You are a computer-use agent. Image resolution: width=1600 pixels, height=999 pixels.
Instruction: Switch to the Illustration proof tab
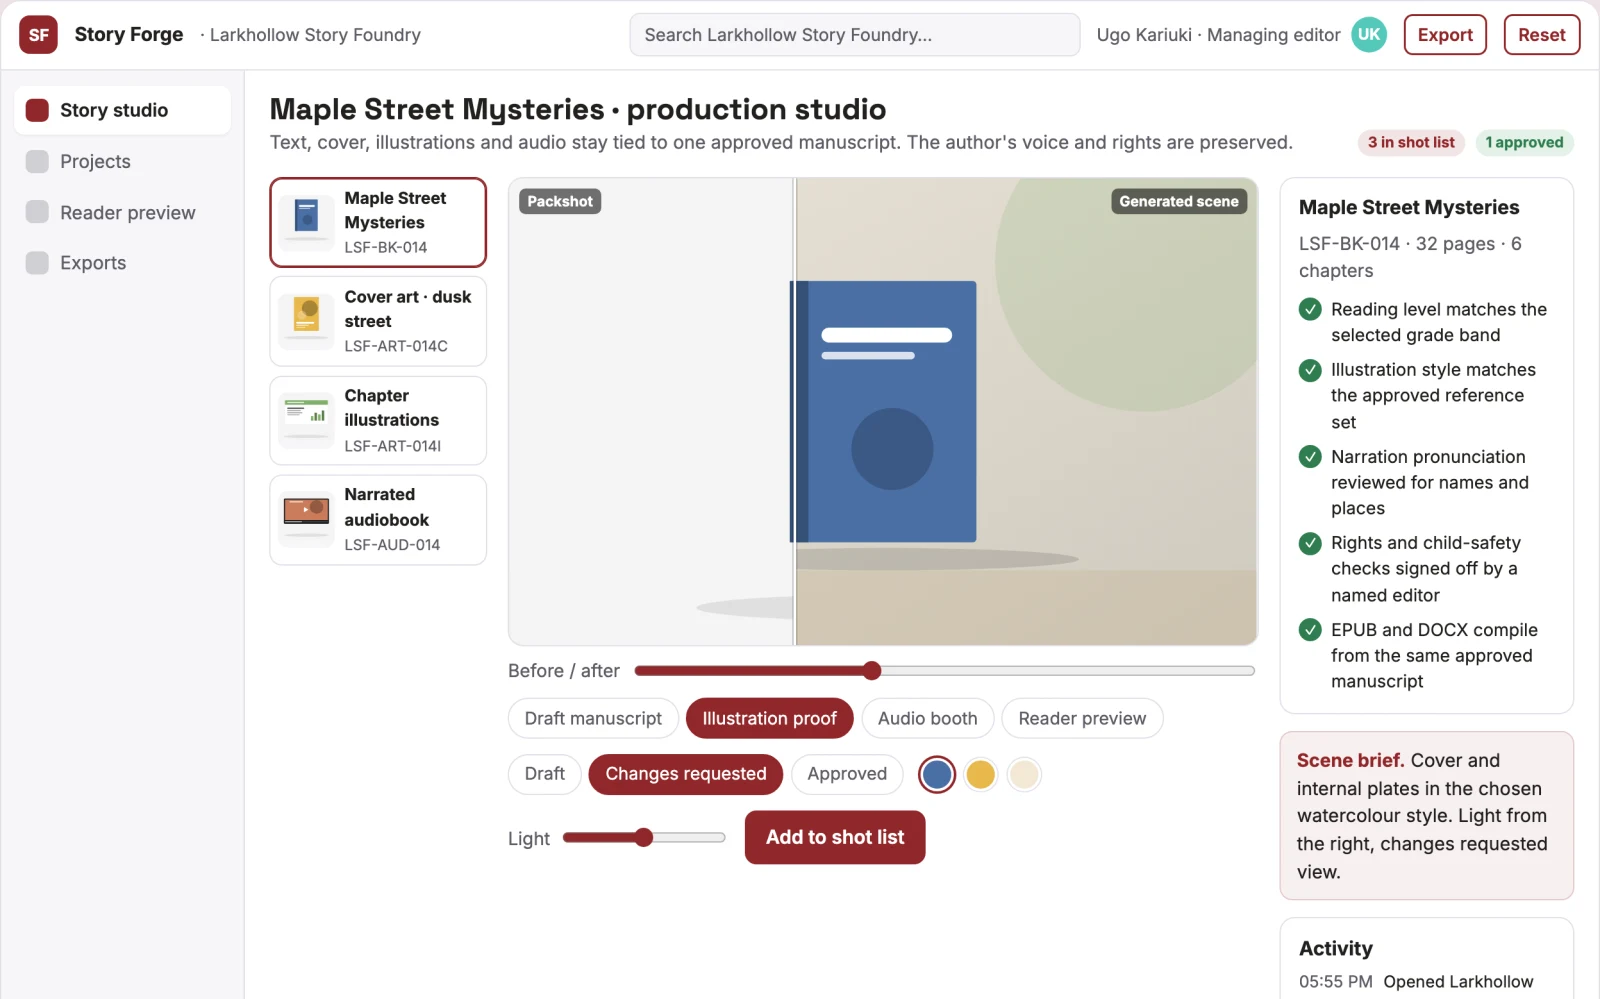769,718
